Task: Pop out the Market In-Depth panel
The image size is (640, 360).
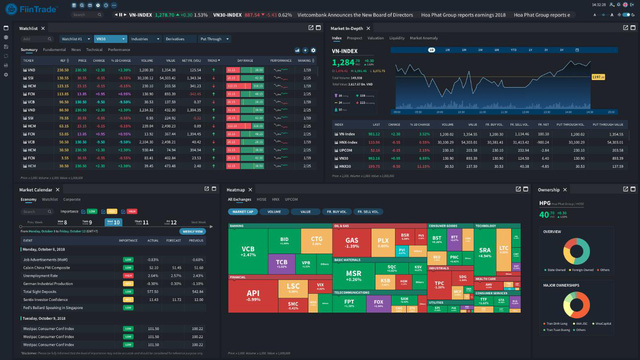Action: pos(625,28)
